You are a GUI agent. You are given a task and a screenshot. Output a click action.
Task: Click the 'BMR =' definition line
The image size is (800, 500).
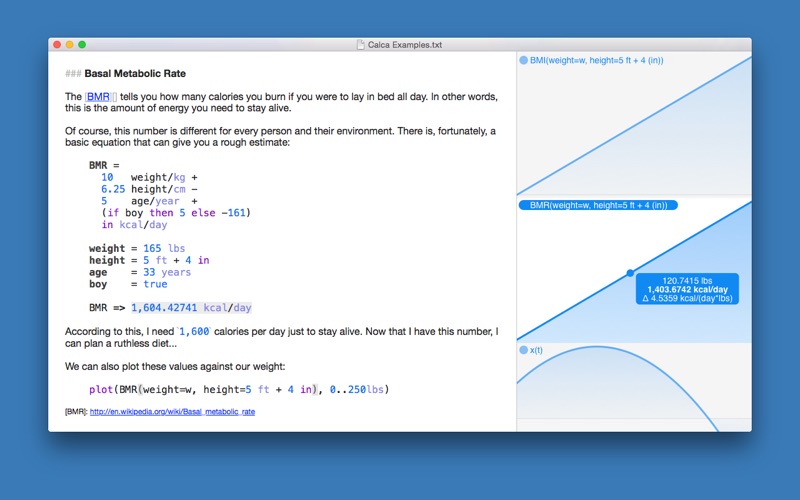tap(104, 165)
